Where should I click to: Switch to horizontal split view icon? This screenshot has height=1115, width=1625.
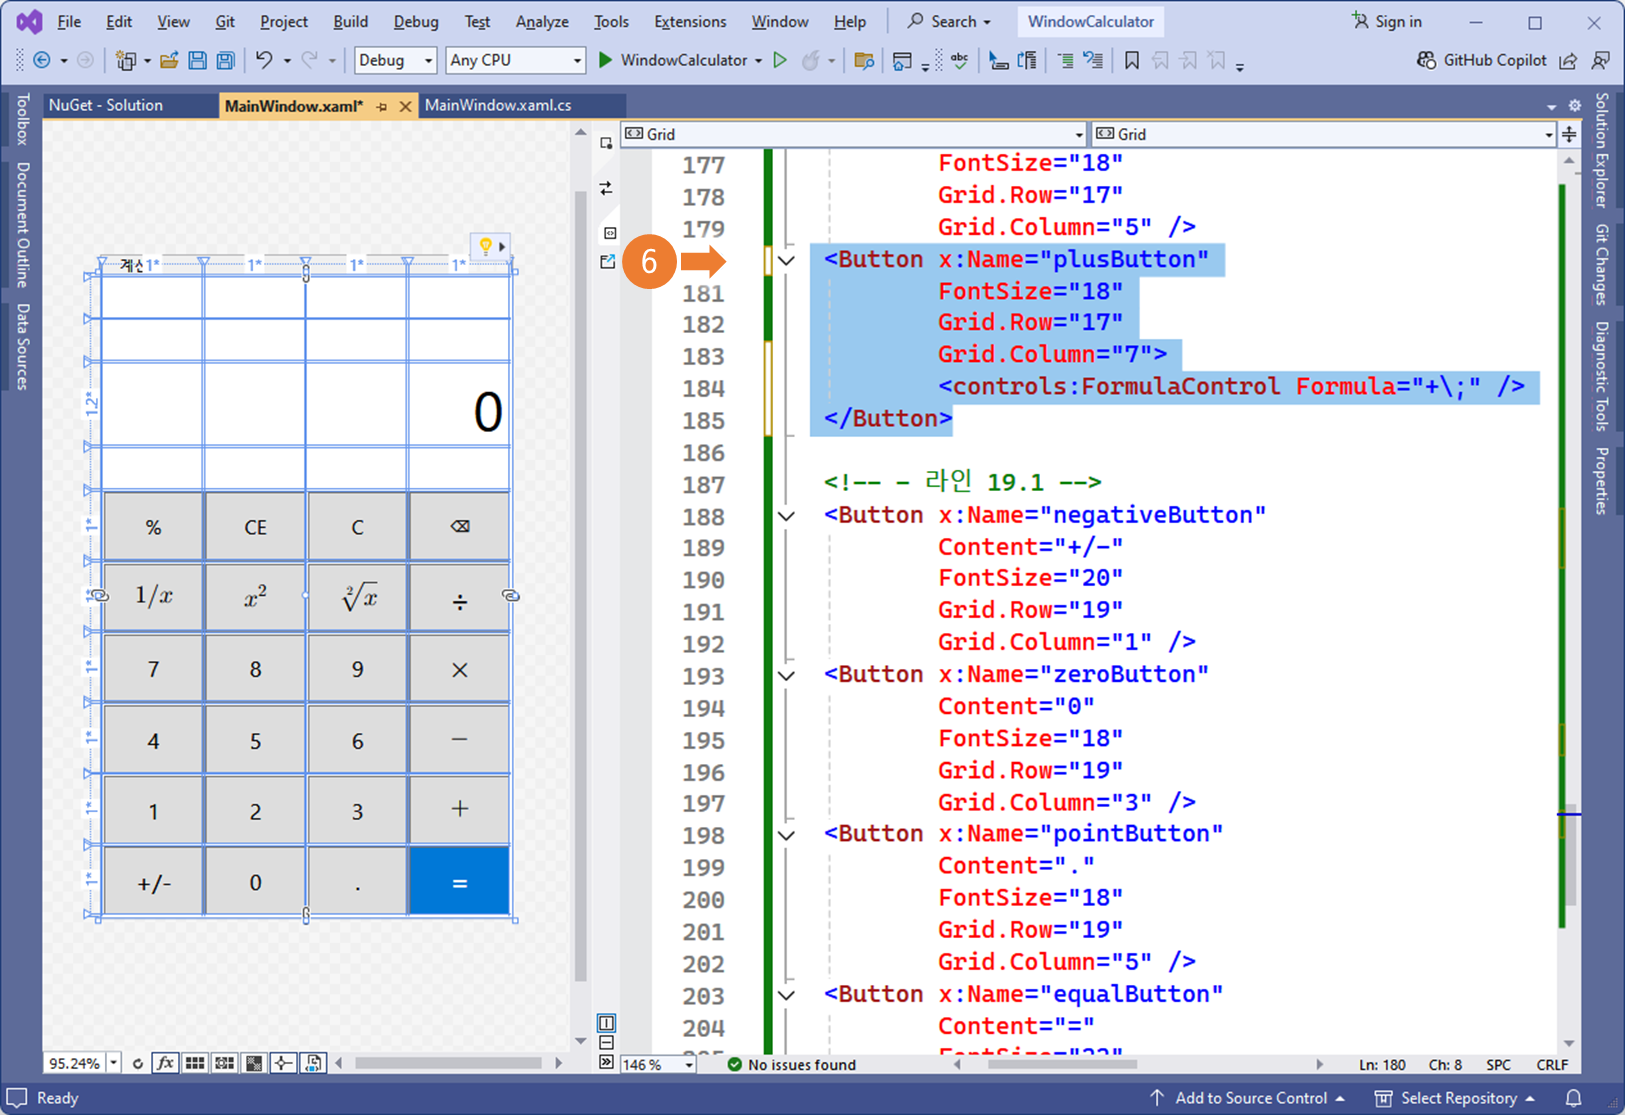(x=607, y=1043)
